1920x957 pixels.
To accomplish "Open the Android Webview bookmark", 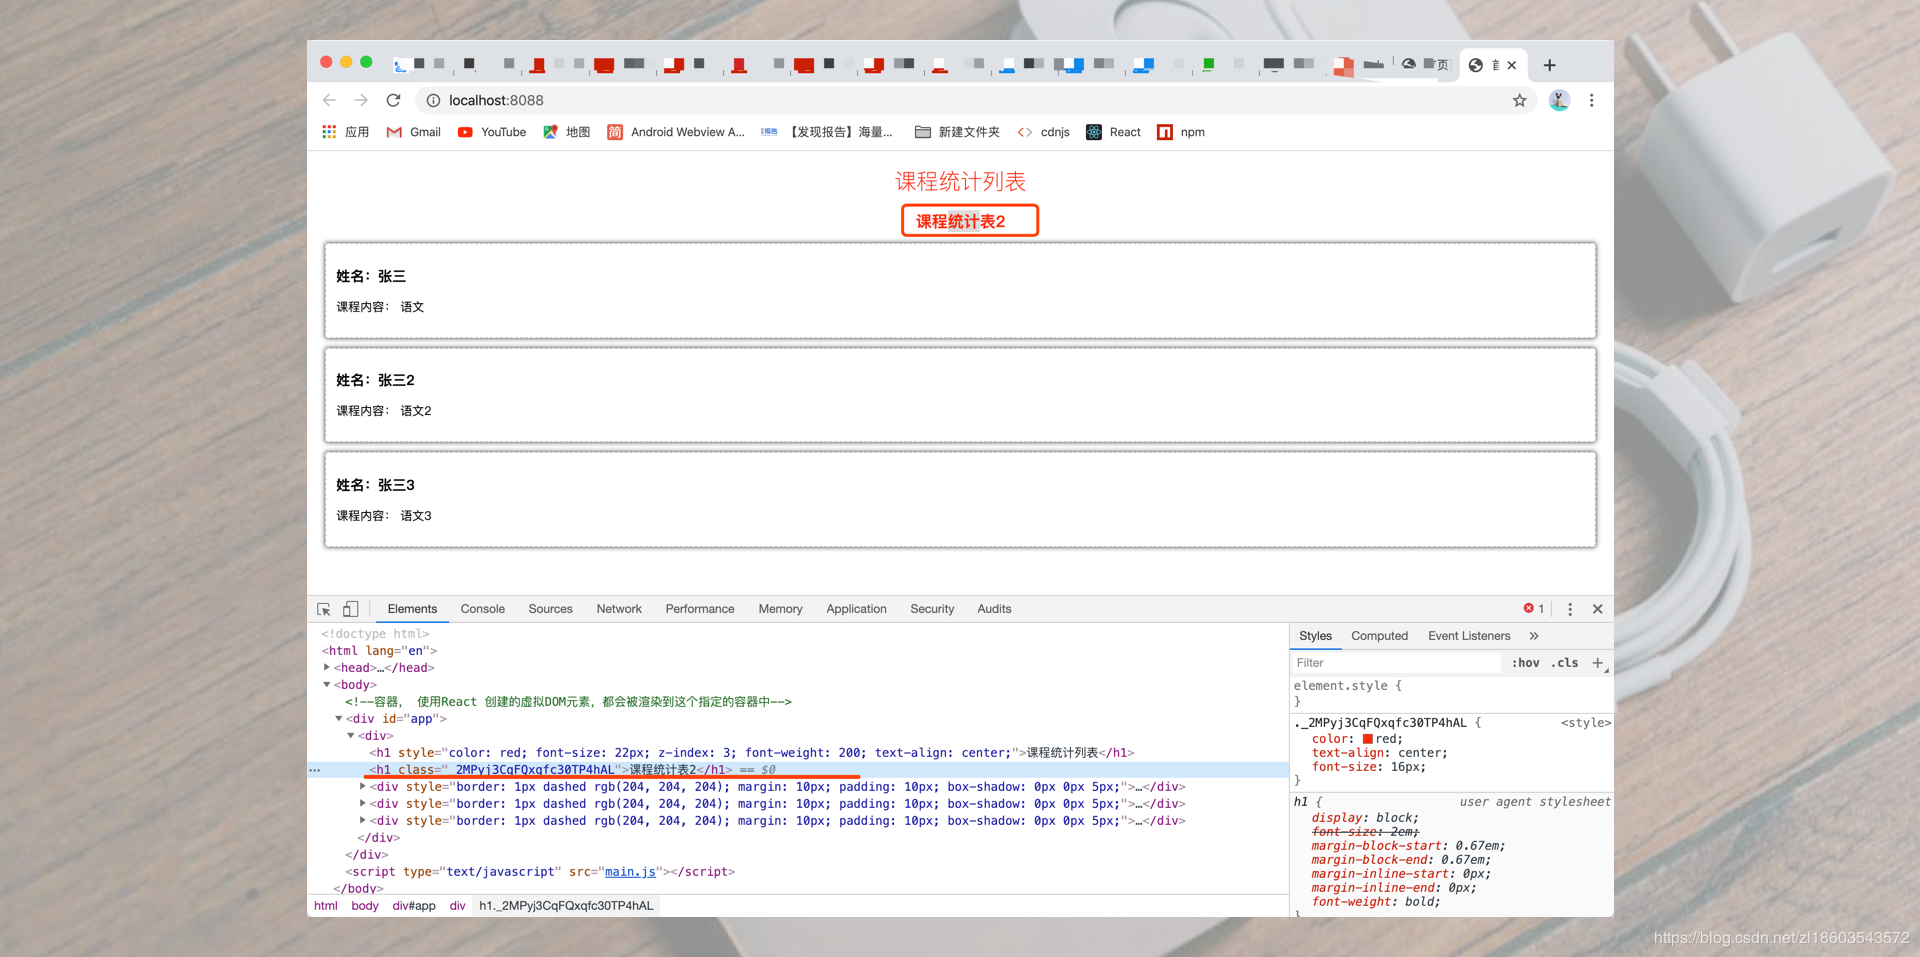I will point(676,132).
